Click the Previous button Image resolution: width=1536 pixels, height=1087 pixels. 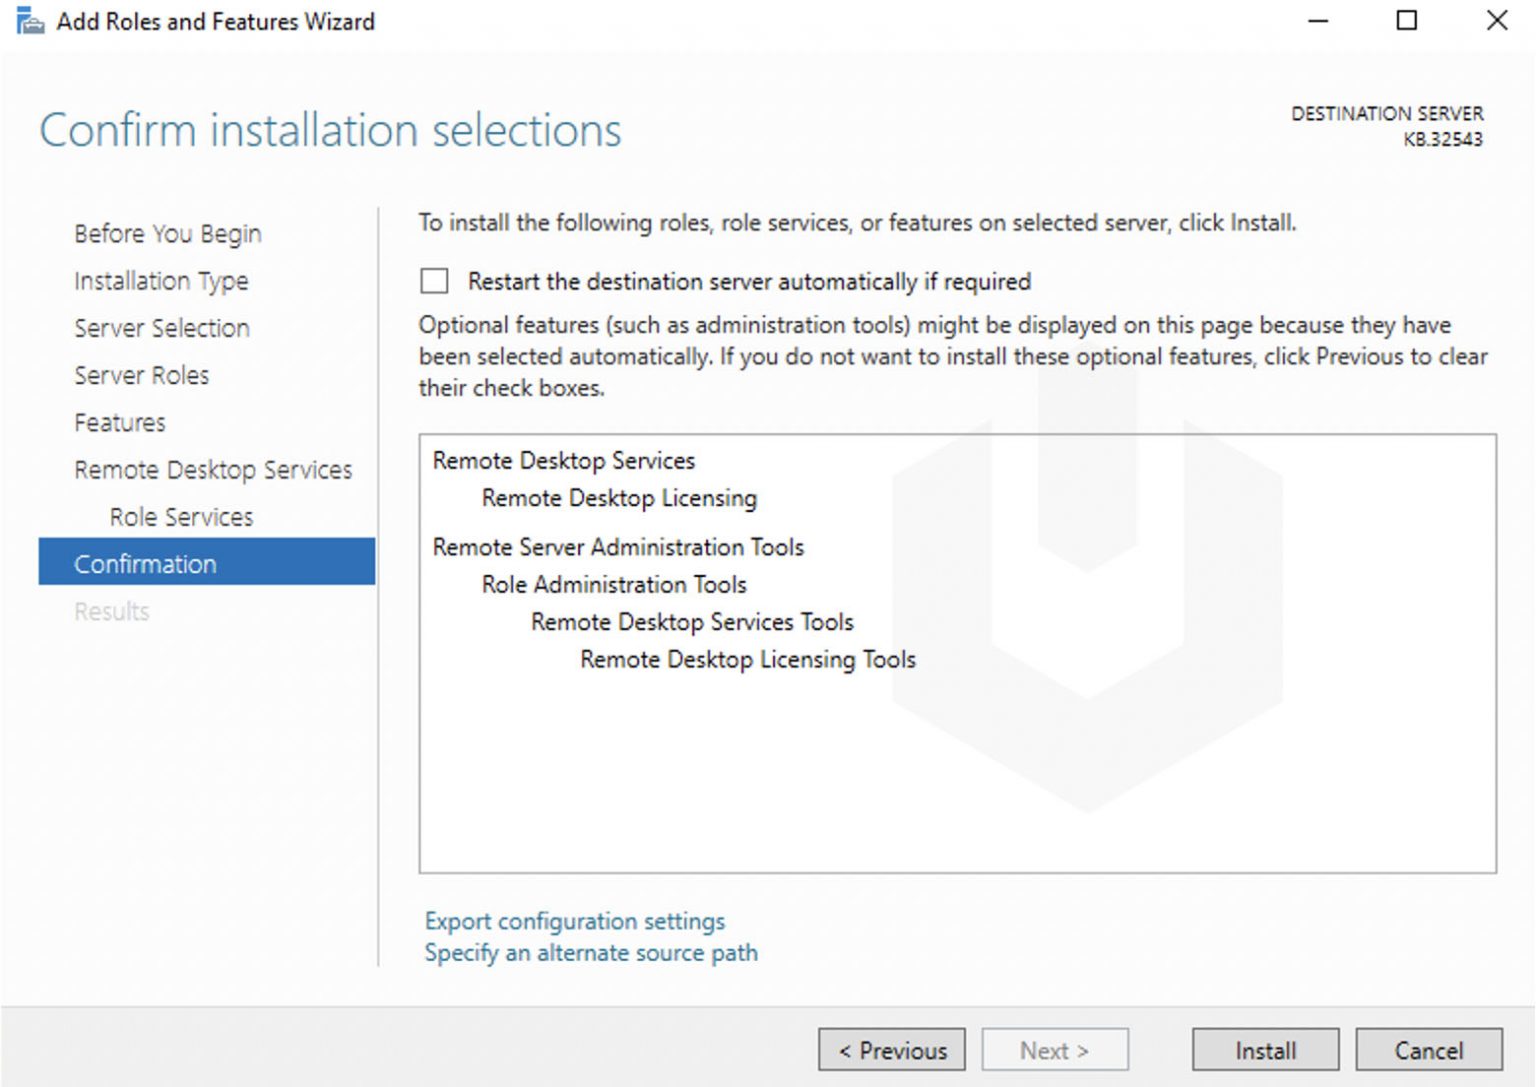click(891, 1050)
